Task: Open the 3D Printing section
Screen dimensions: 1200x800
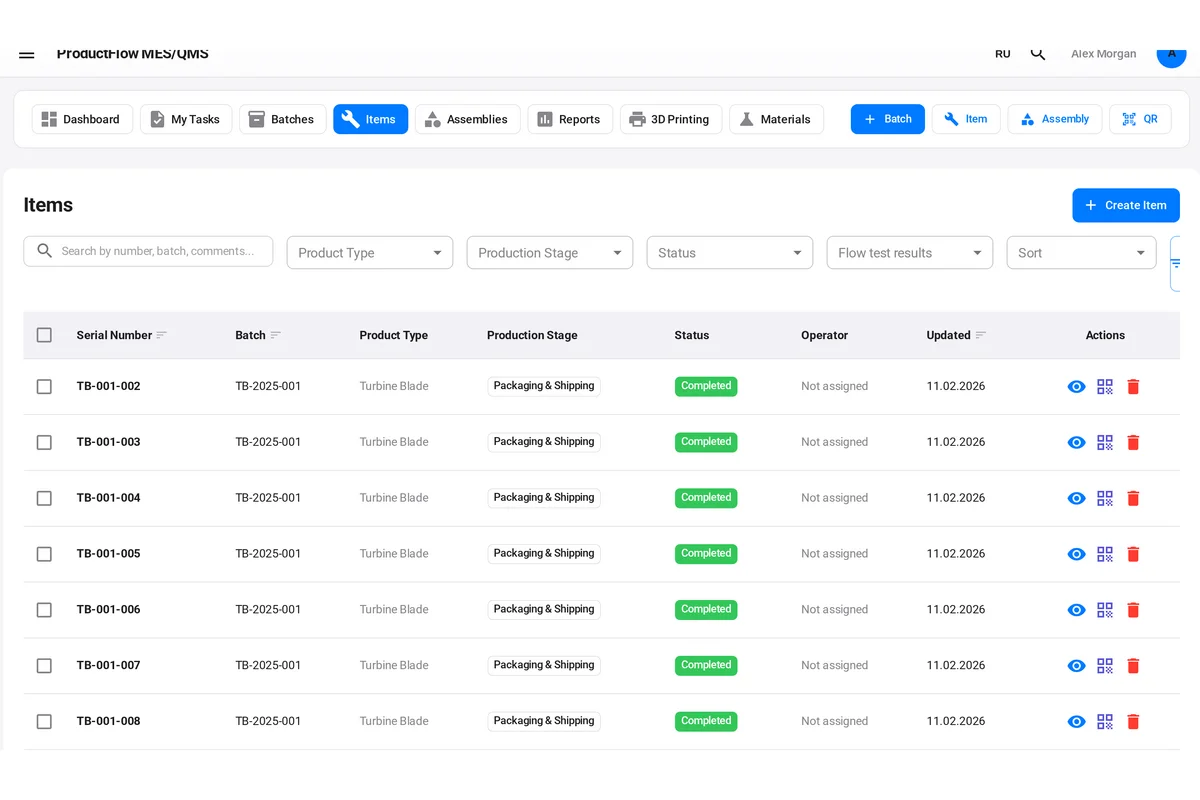Action: (x=671, y=119)
